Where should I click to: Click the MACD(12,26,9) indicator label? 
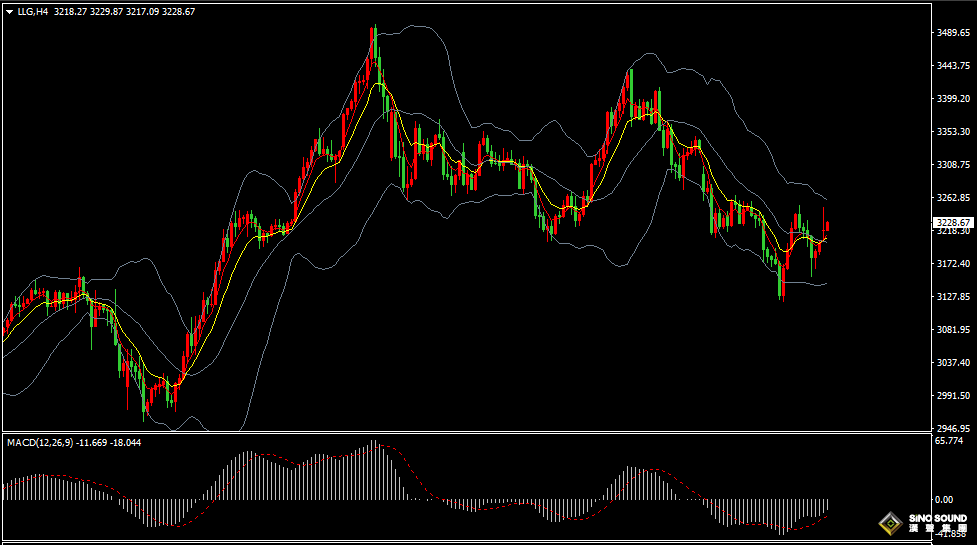point(39,442)
